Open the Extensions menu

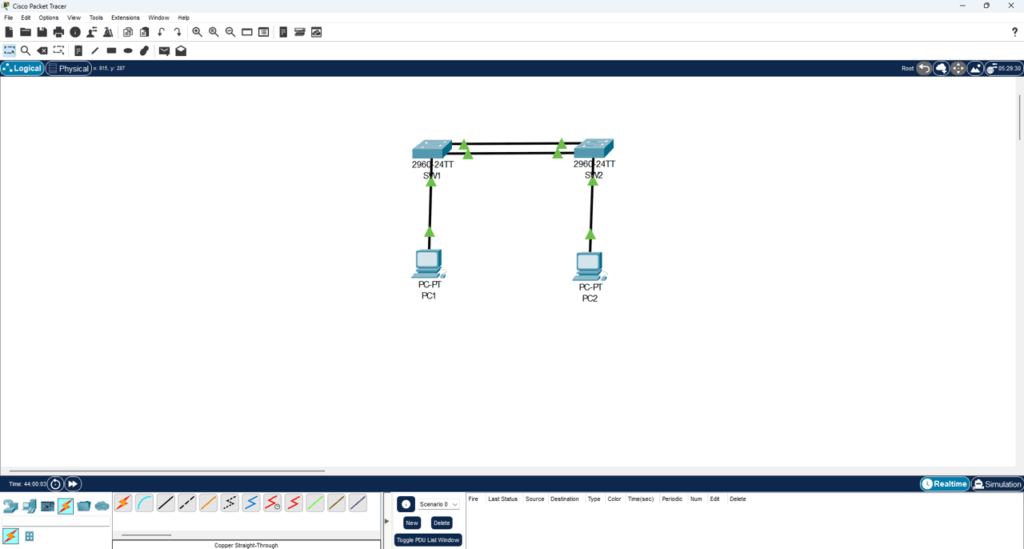[125, 17]
